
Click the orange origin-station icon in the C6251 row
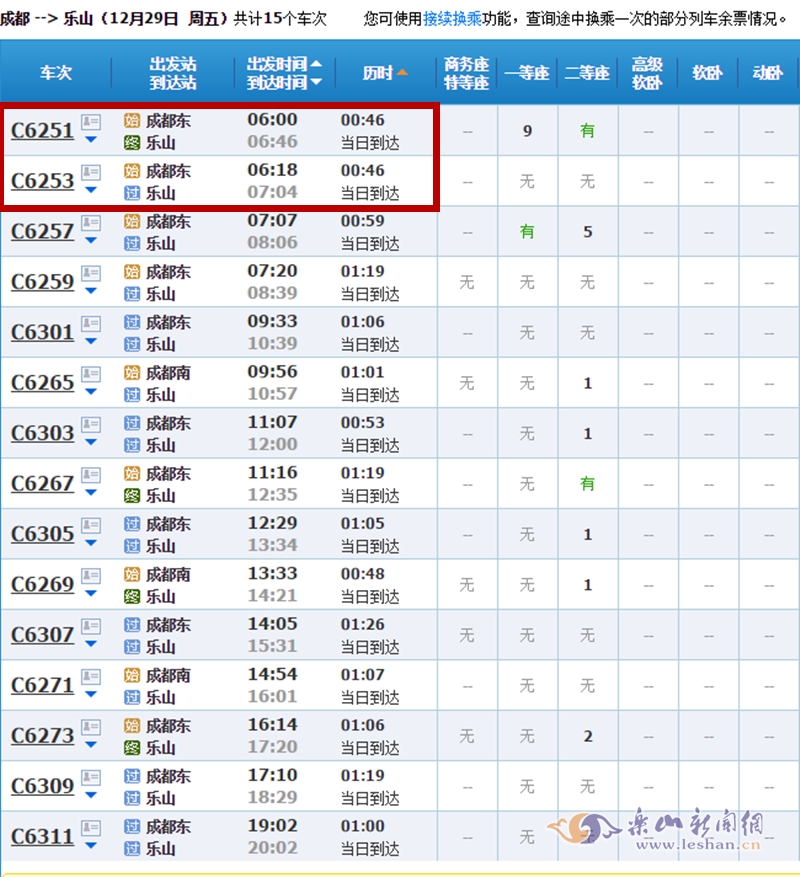pyautogui.click(x=132, y=121)
